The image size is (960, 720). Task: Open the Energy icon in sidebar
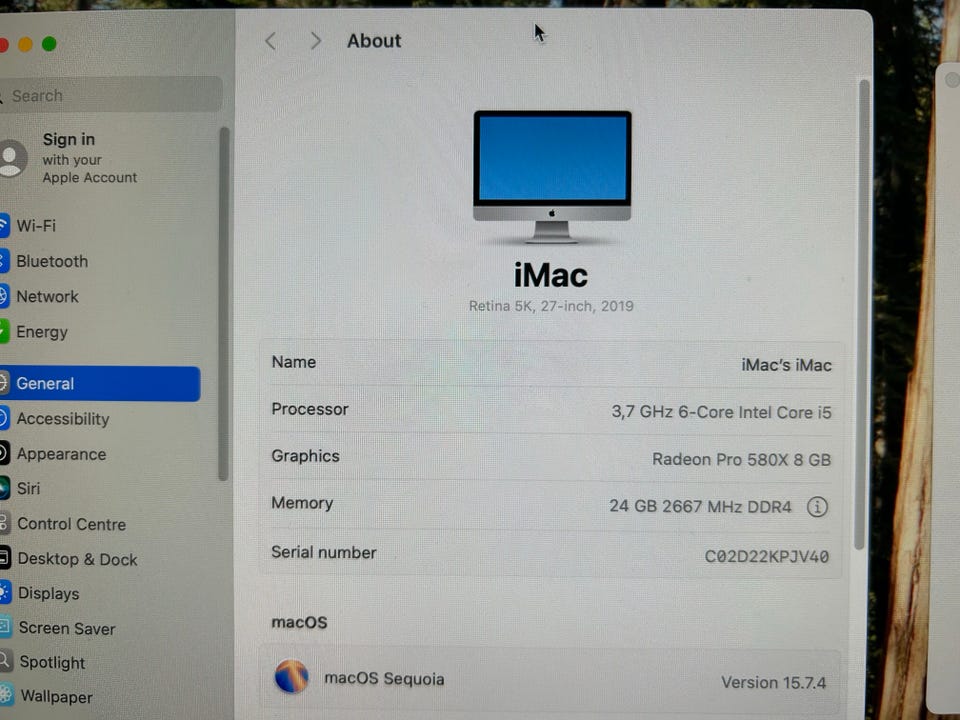pos(4,332)
